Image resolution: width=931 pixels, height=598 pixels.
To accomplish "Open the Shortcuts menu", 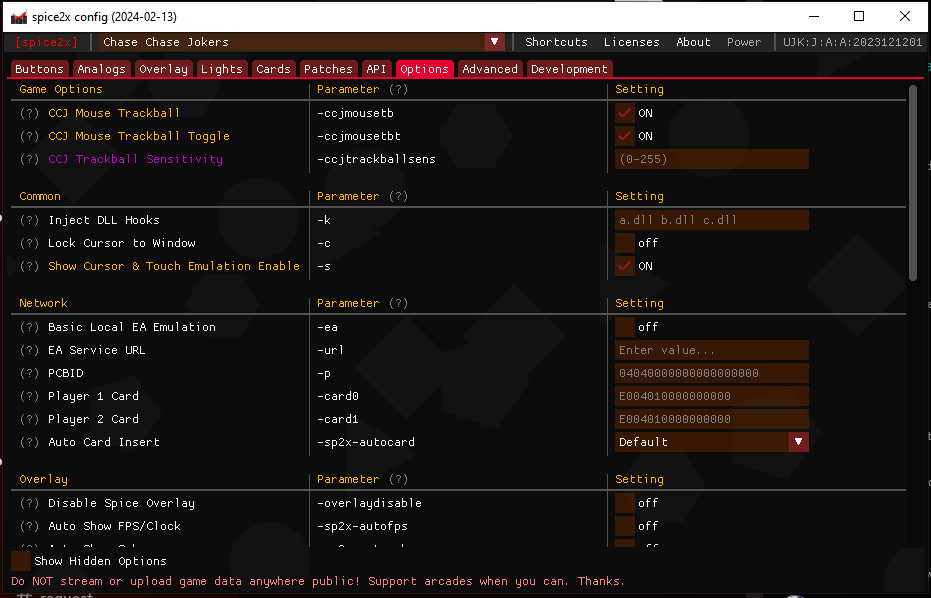I will [x=556, y=42].
